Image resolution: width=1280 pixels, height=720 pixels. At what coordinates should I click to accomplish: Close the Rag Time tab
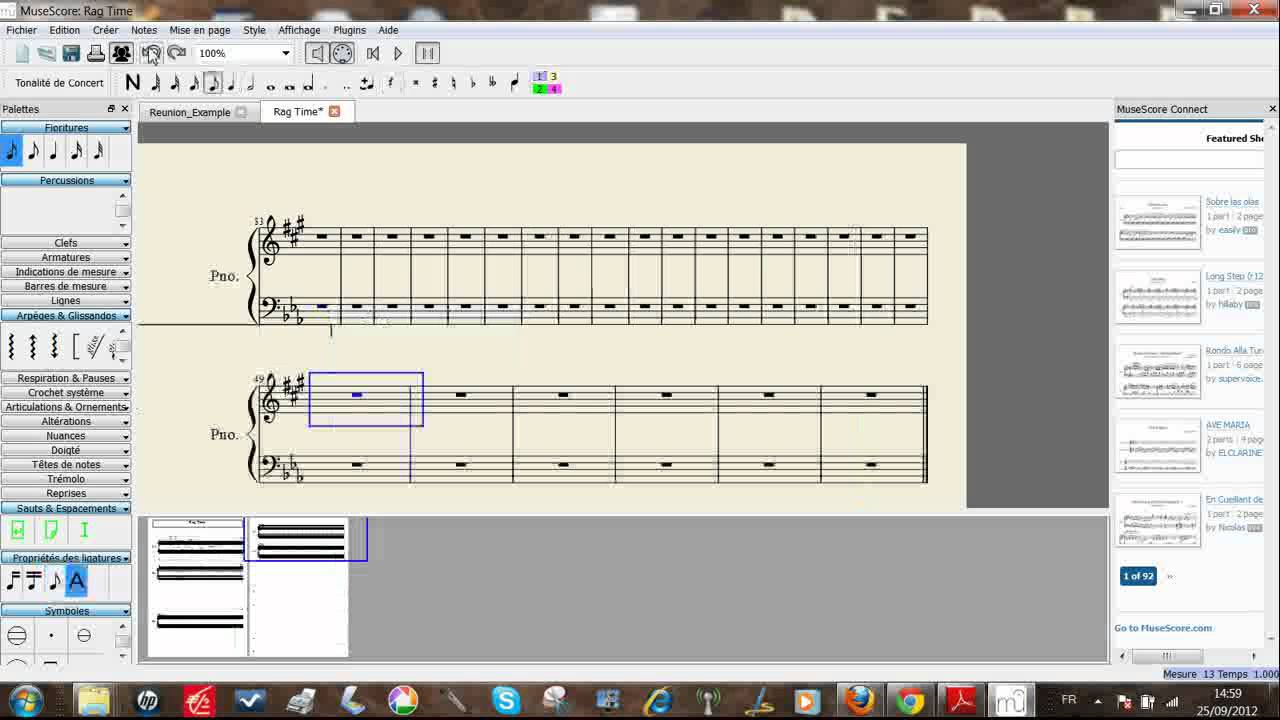click(x=334, y=111)
